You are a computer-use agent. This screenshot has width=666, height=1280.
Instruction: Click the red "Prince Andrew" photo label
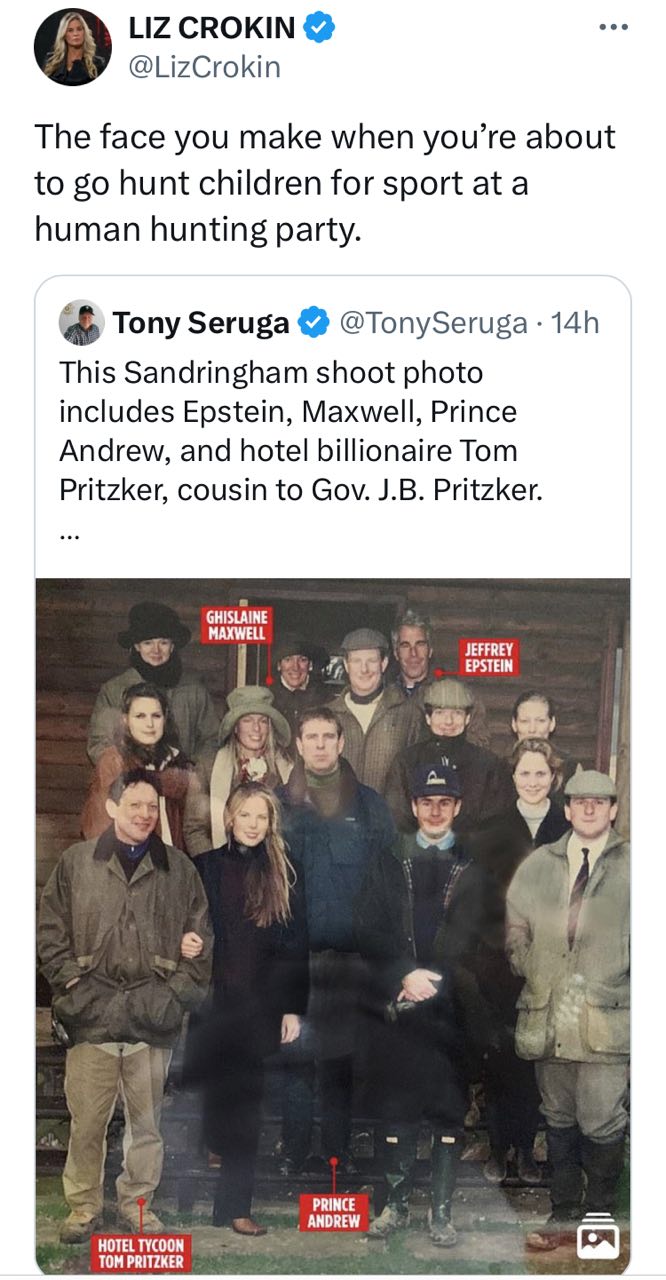[x=333, y=1213]
